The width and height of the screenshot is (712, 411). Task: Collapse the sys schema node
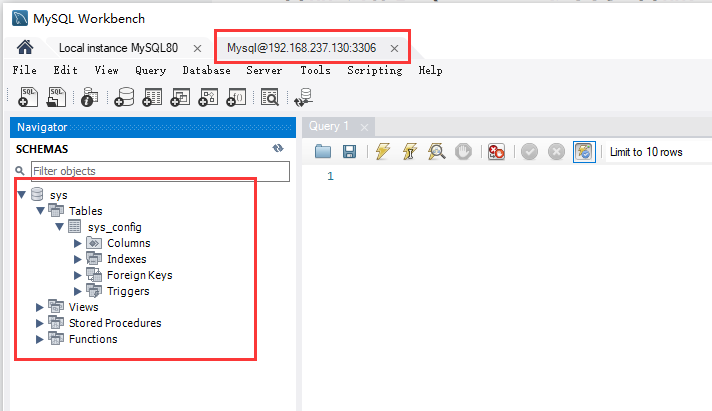(x=21, y=195)
